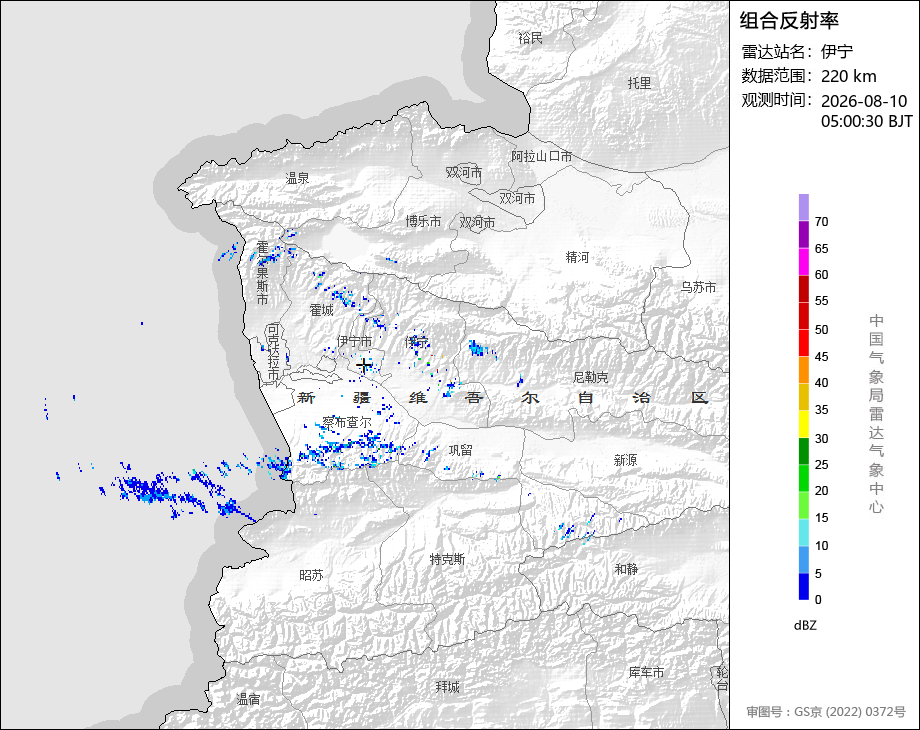Click the 220 km data range value

pos(848,76)
